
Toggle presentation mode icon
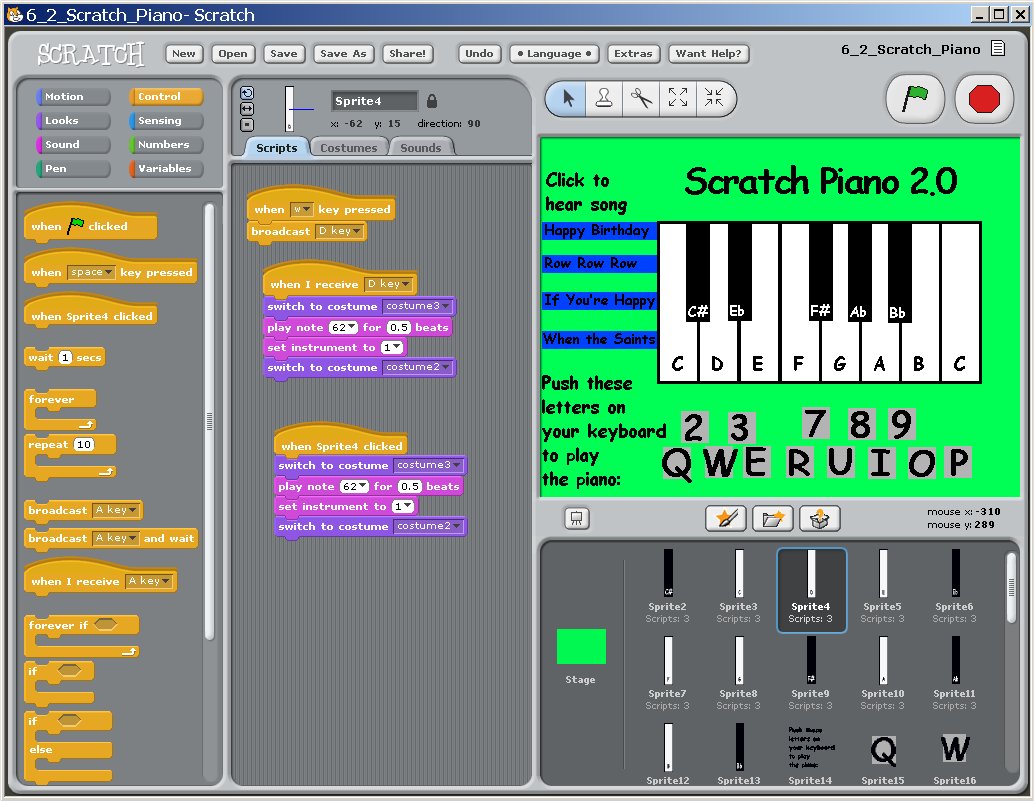coord(576,519)
